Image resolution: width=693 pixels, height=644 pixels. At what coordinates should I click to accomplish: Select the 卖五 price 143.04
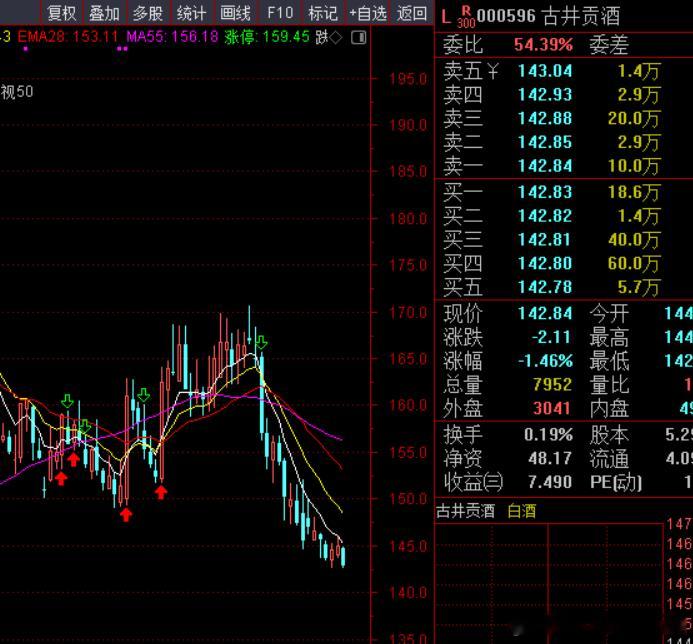tap(545, 71)
